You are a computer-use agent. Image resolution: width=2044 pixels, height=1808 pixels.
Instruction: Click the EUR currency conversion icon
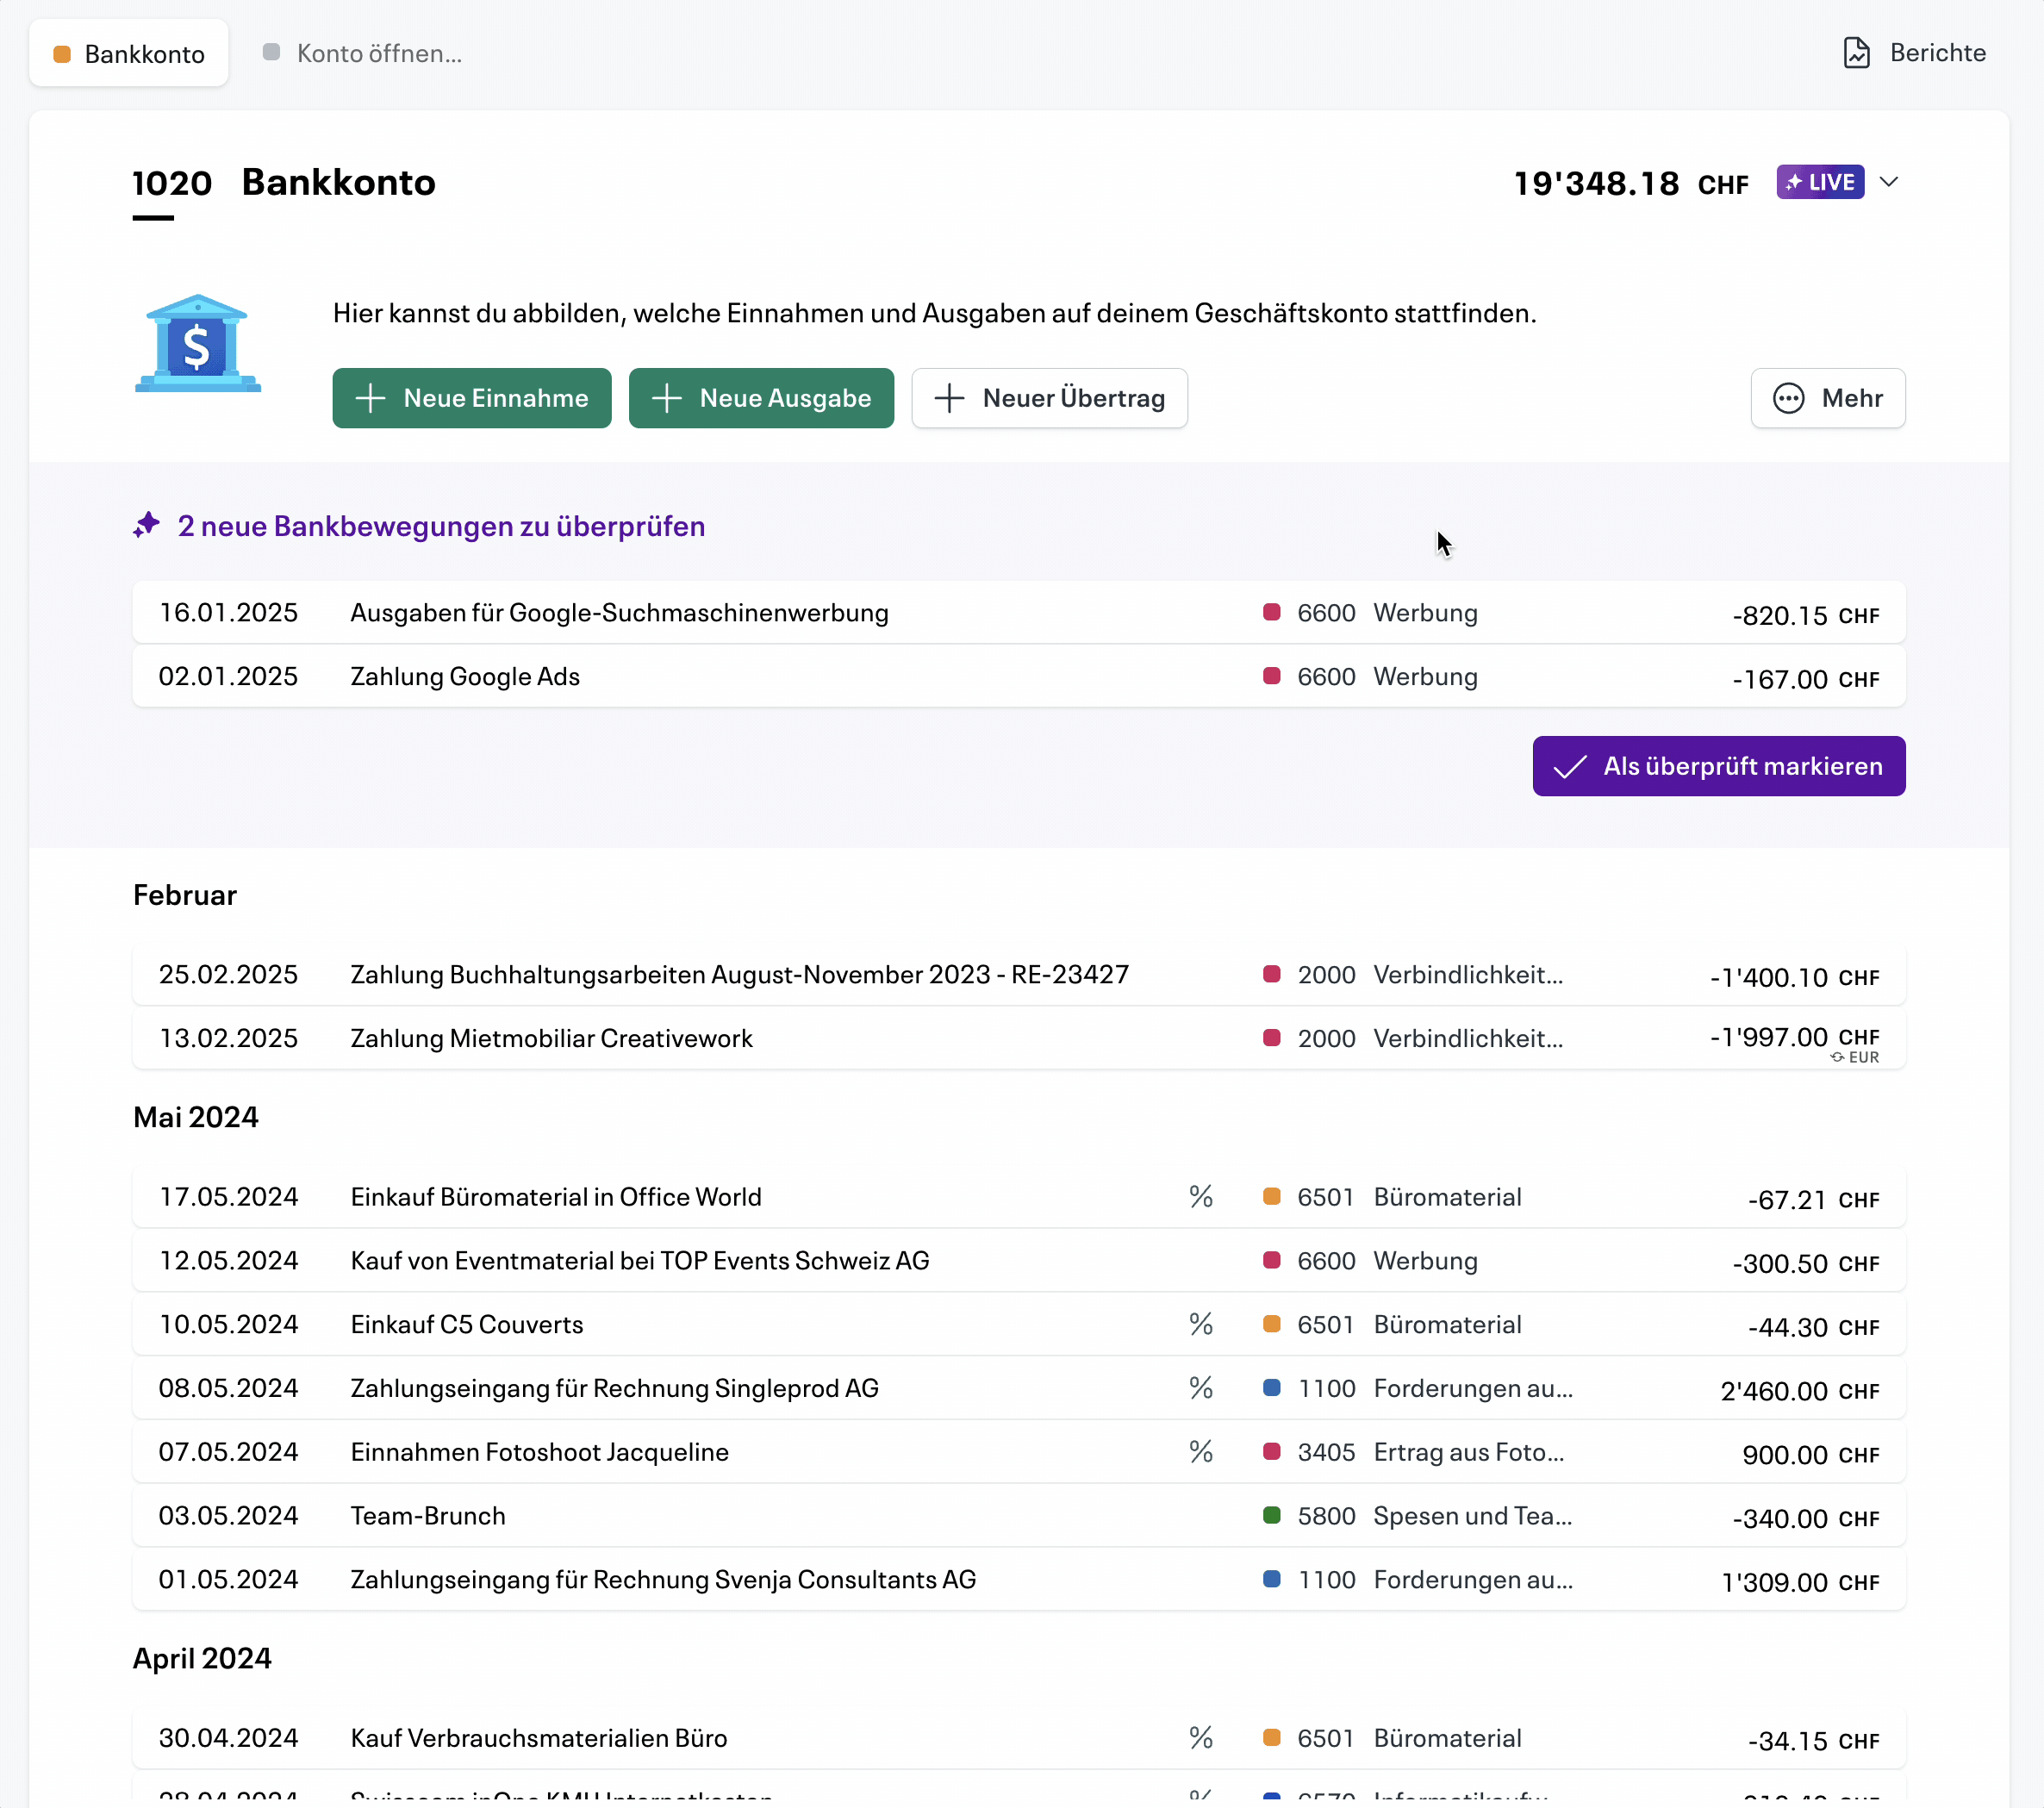click(1837, 1057)
